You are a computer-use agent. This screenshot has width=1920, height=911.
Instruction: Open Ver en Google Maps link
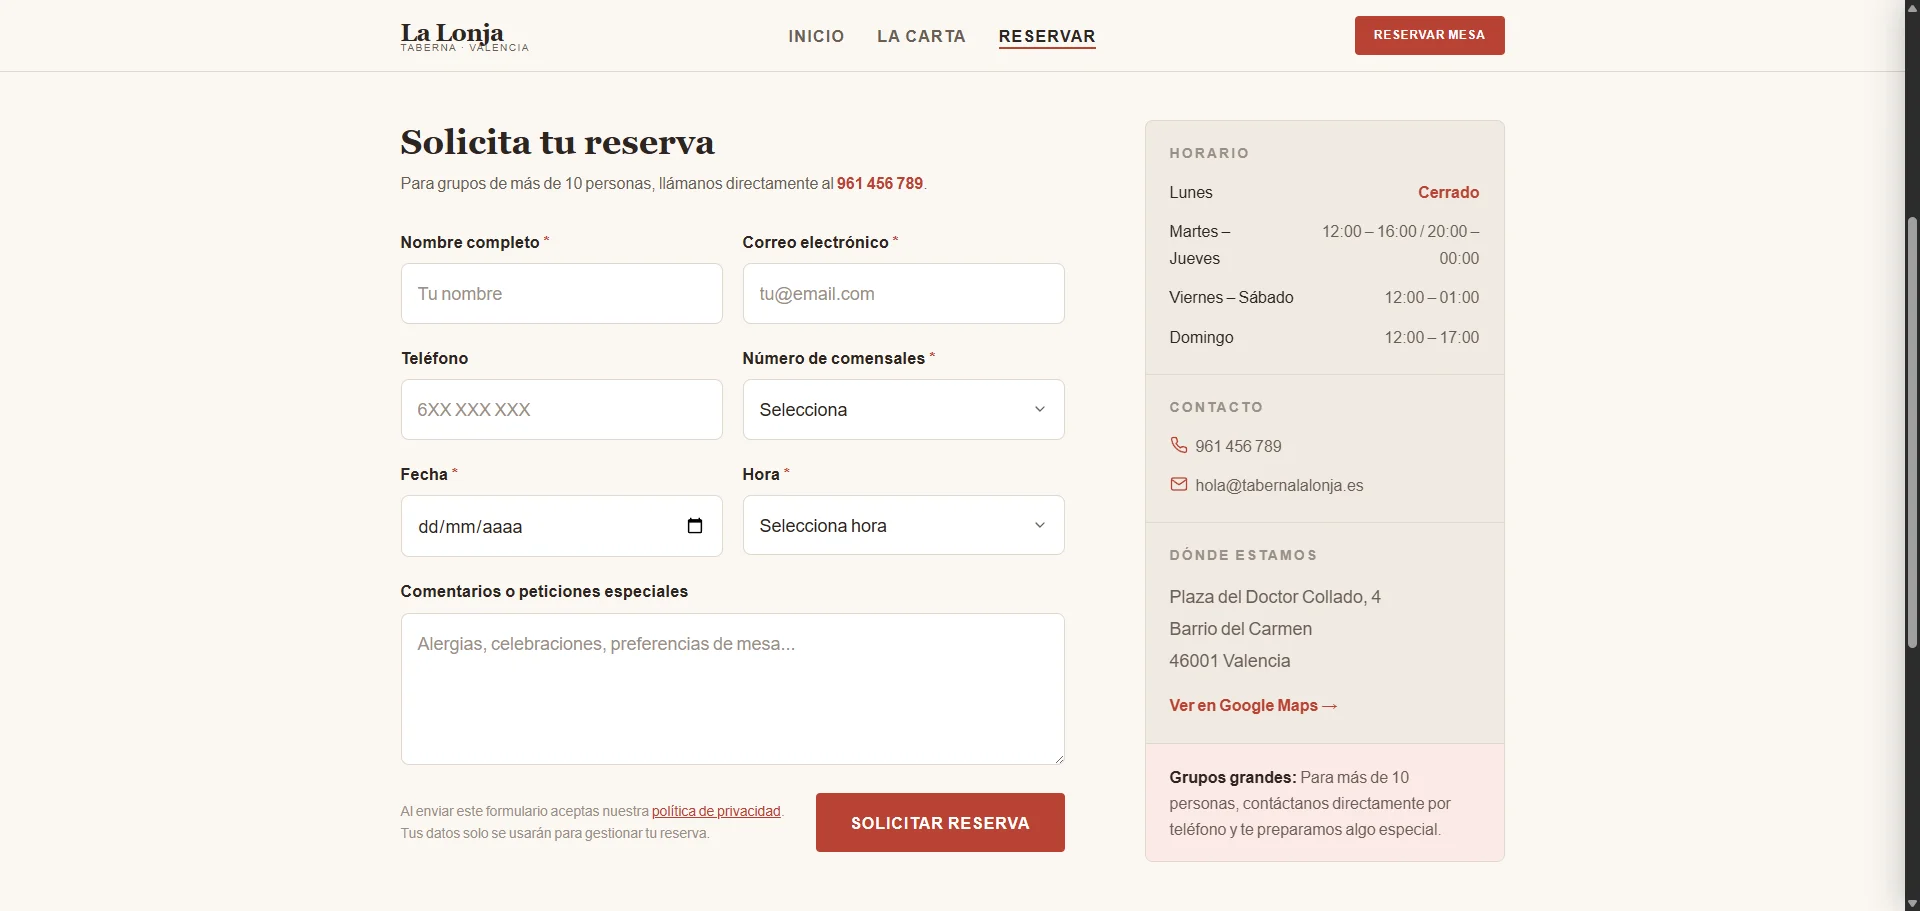1253,705
